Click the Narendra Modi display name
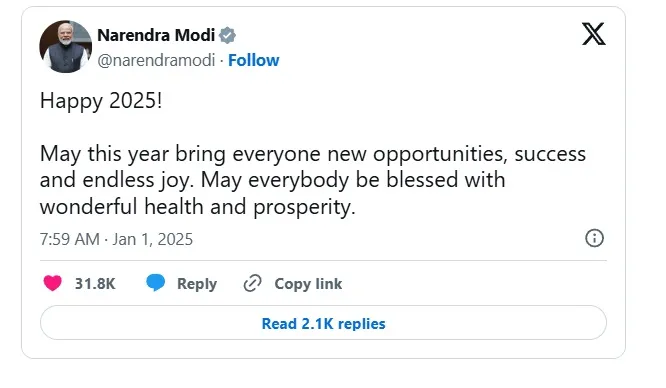 click(156, 35)
